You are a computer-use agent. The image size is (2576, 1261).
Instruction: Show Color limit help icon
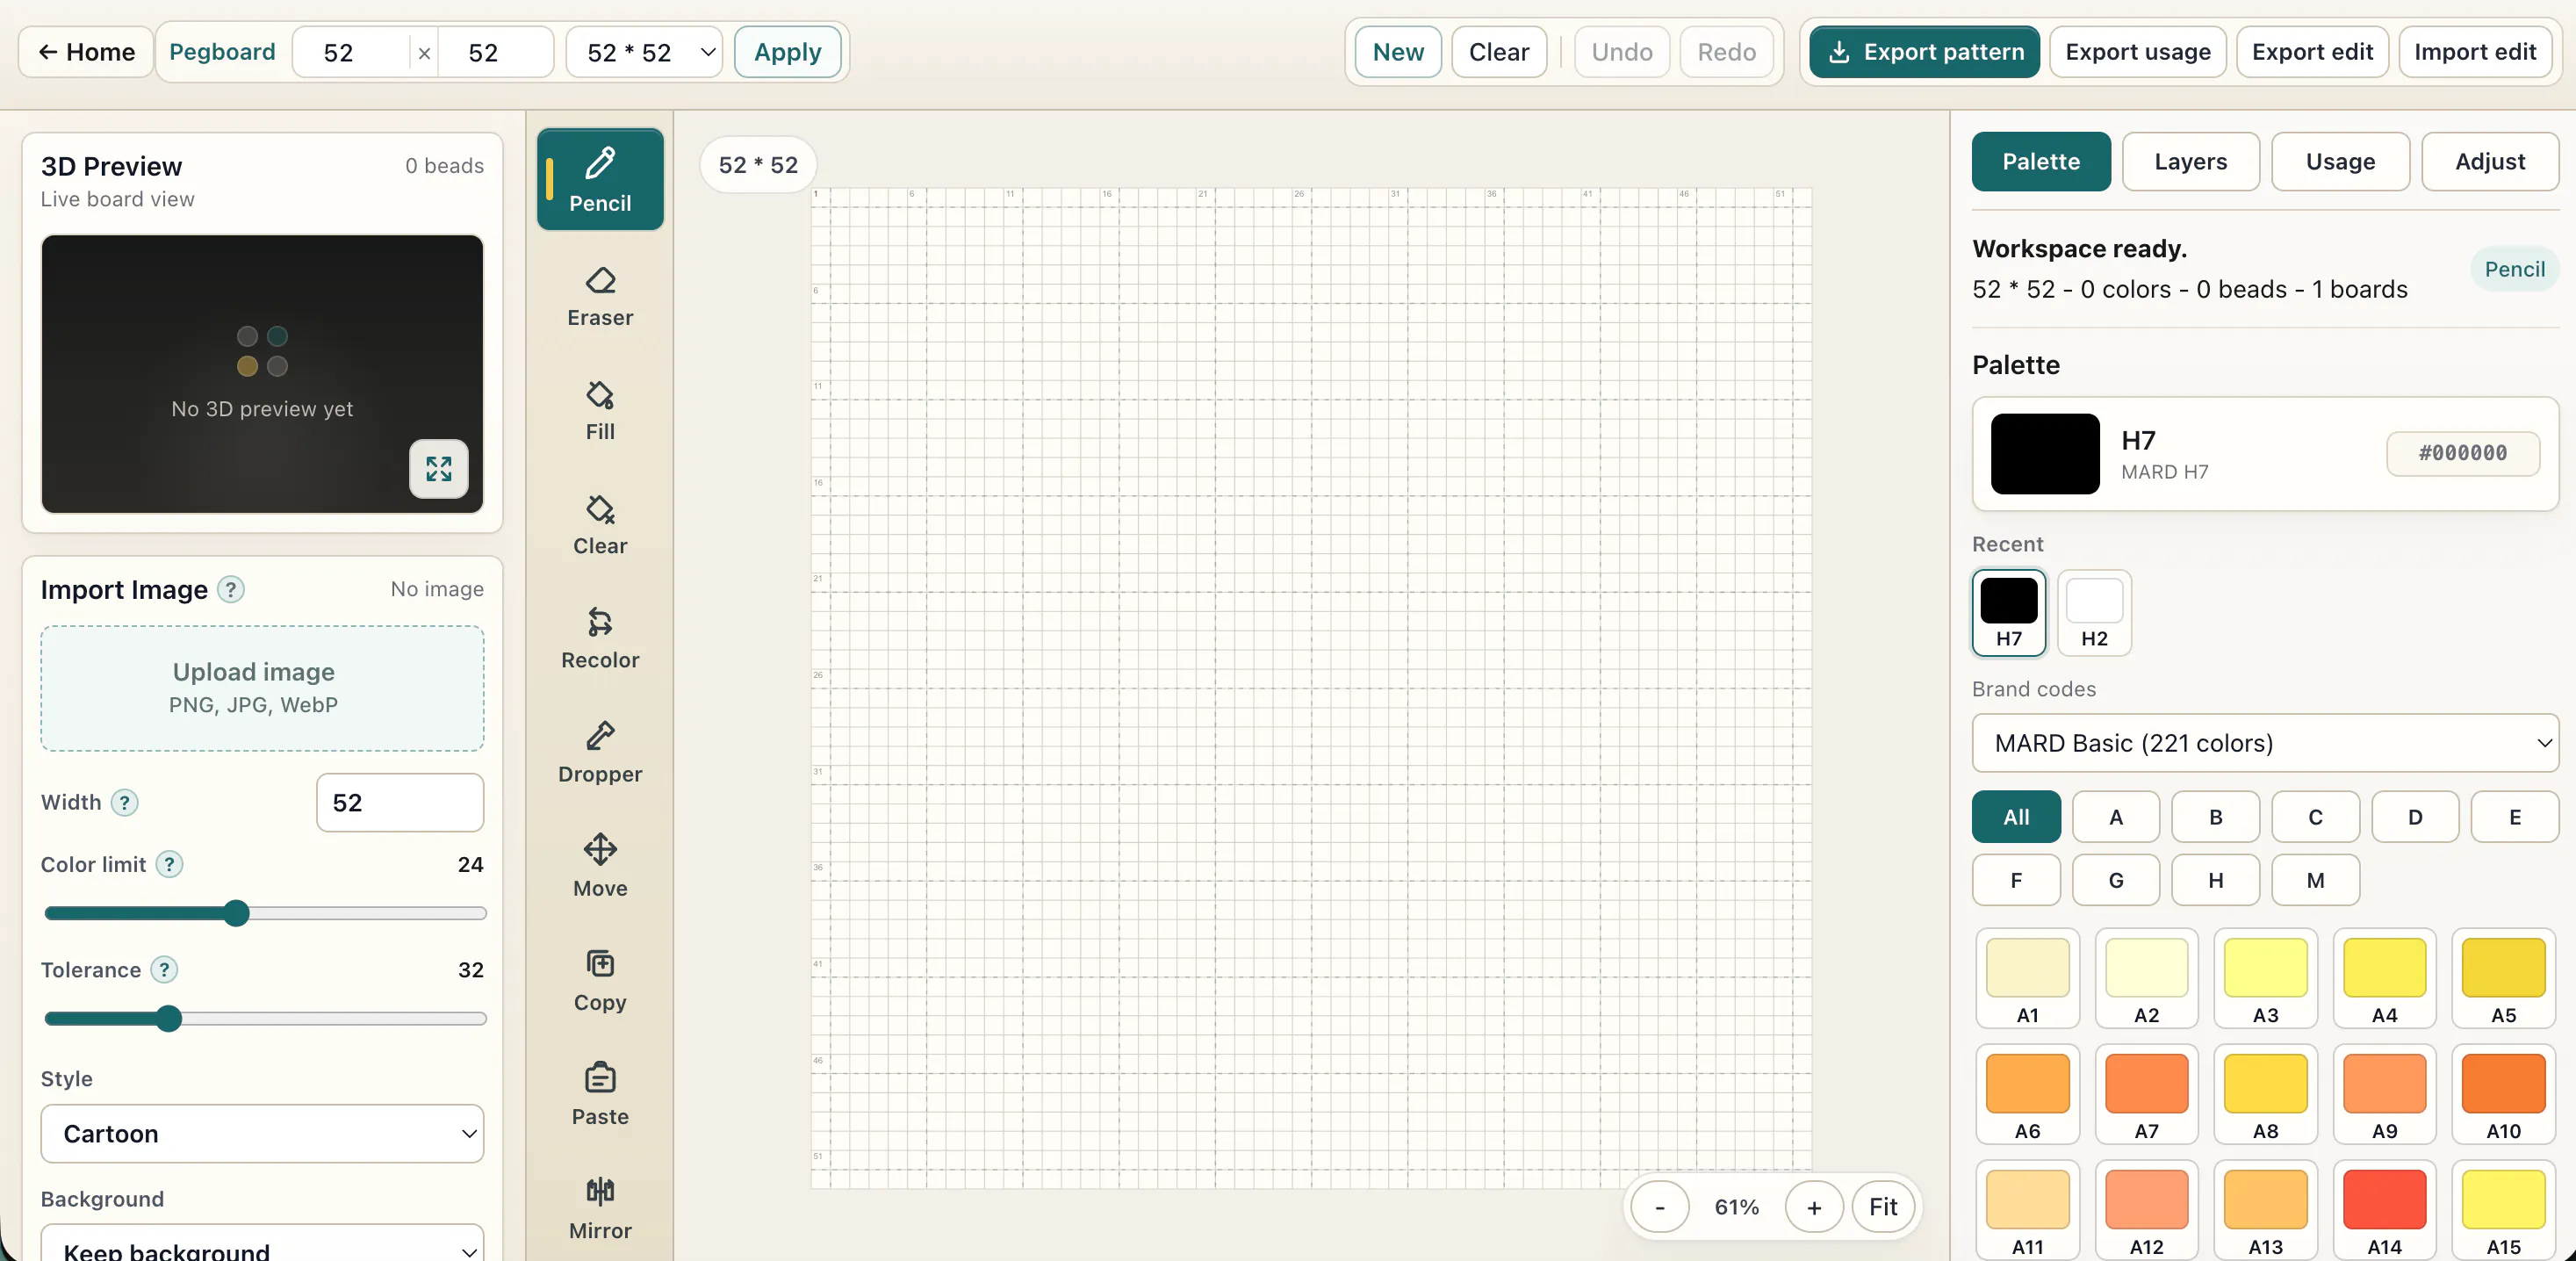coord(170,864)
